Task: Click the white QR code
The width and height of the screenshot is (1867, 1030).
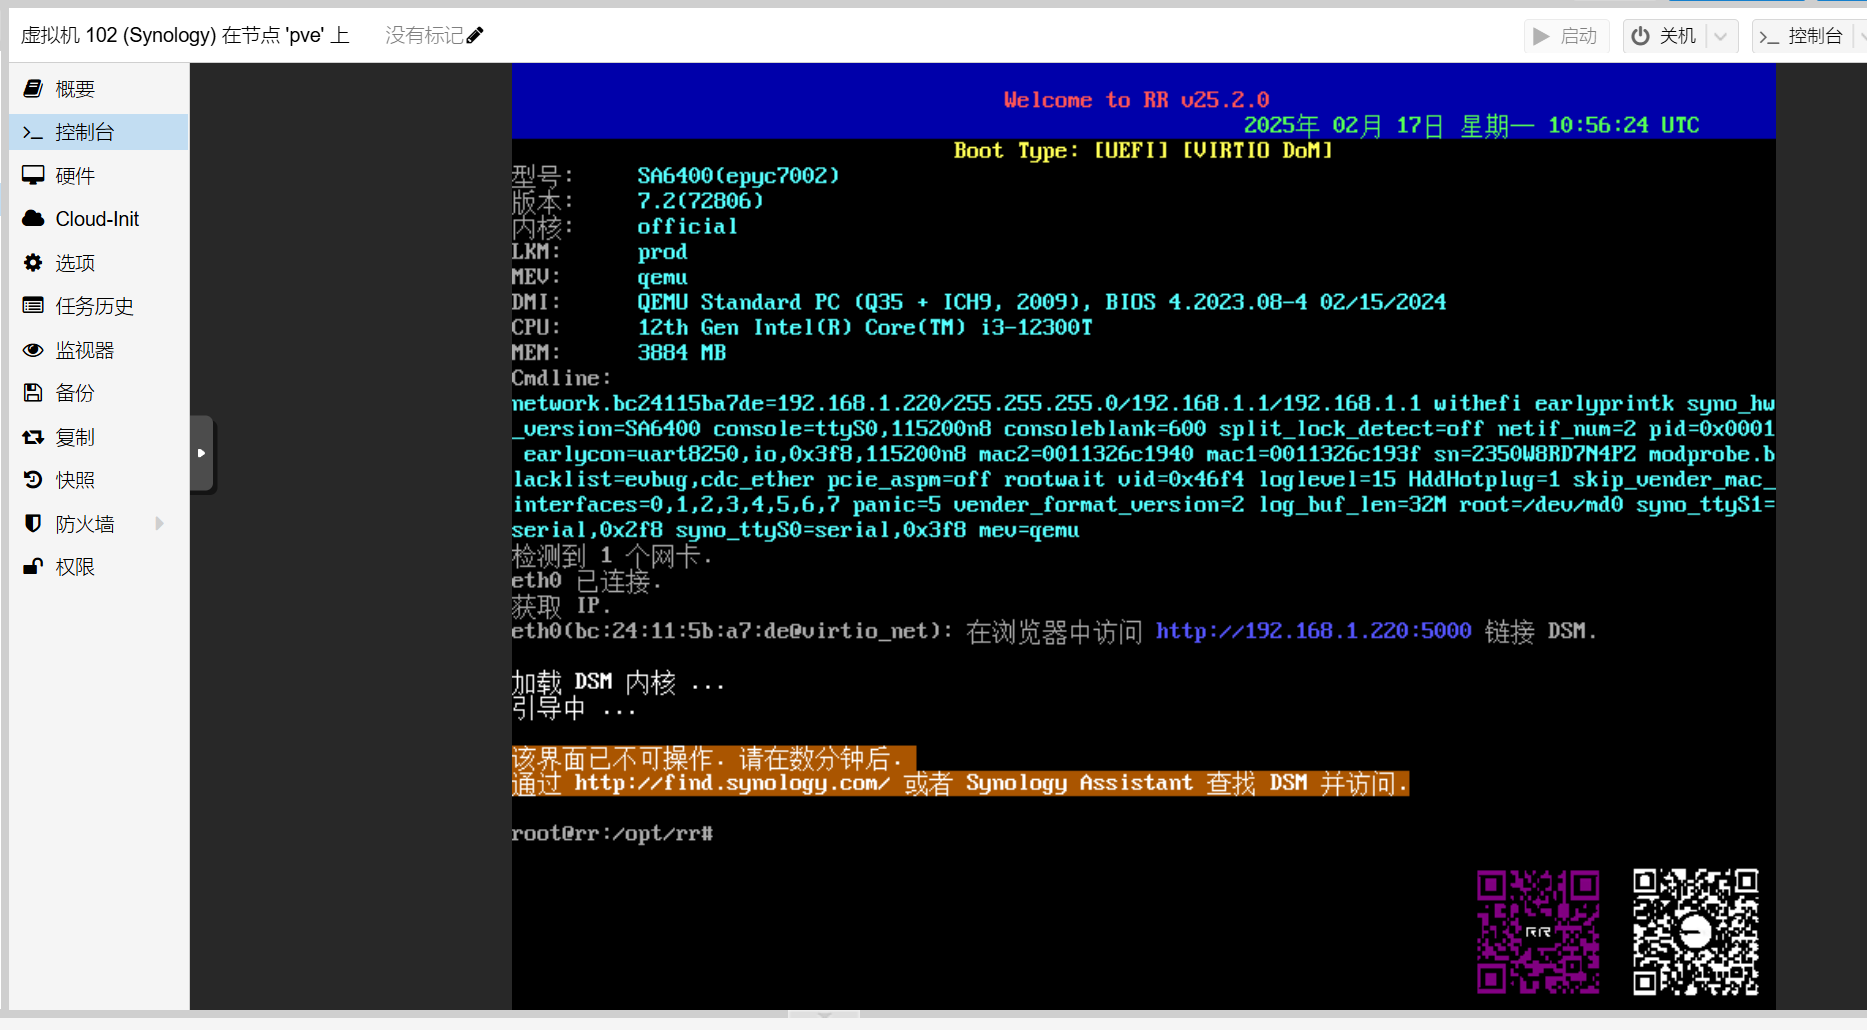Action: click(x=1695, y=932)
